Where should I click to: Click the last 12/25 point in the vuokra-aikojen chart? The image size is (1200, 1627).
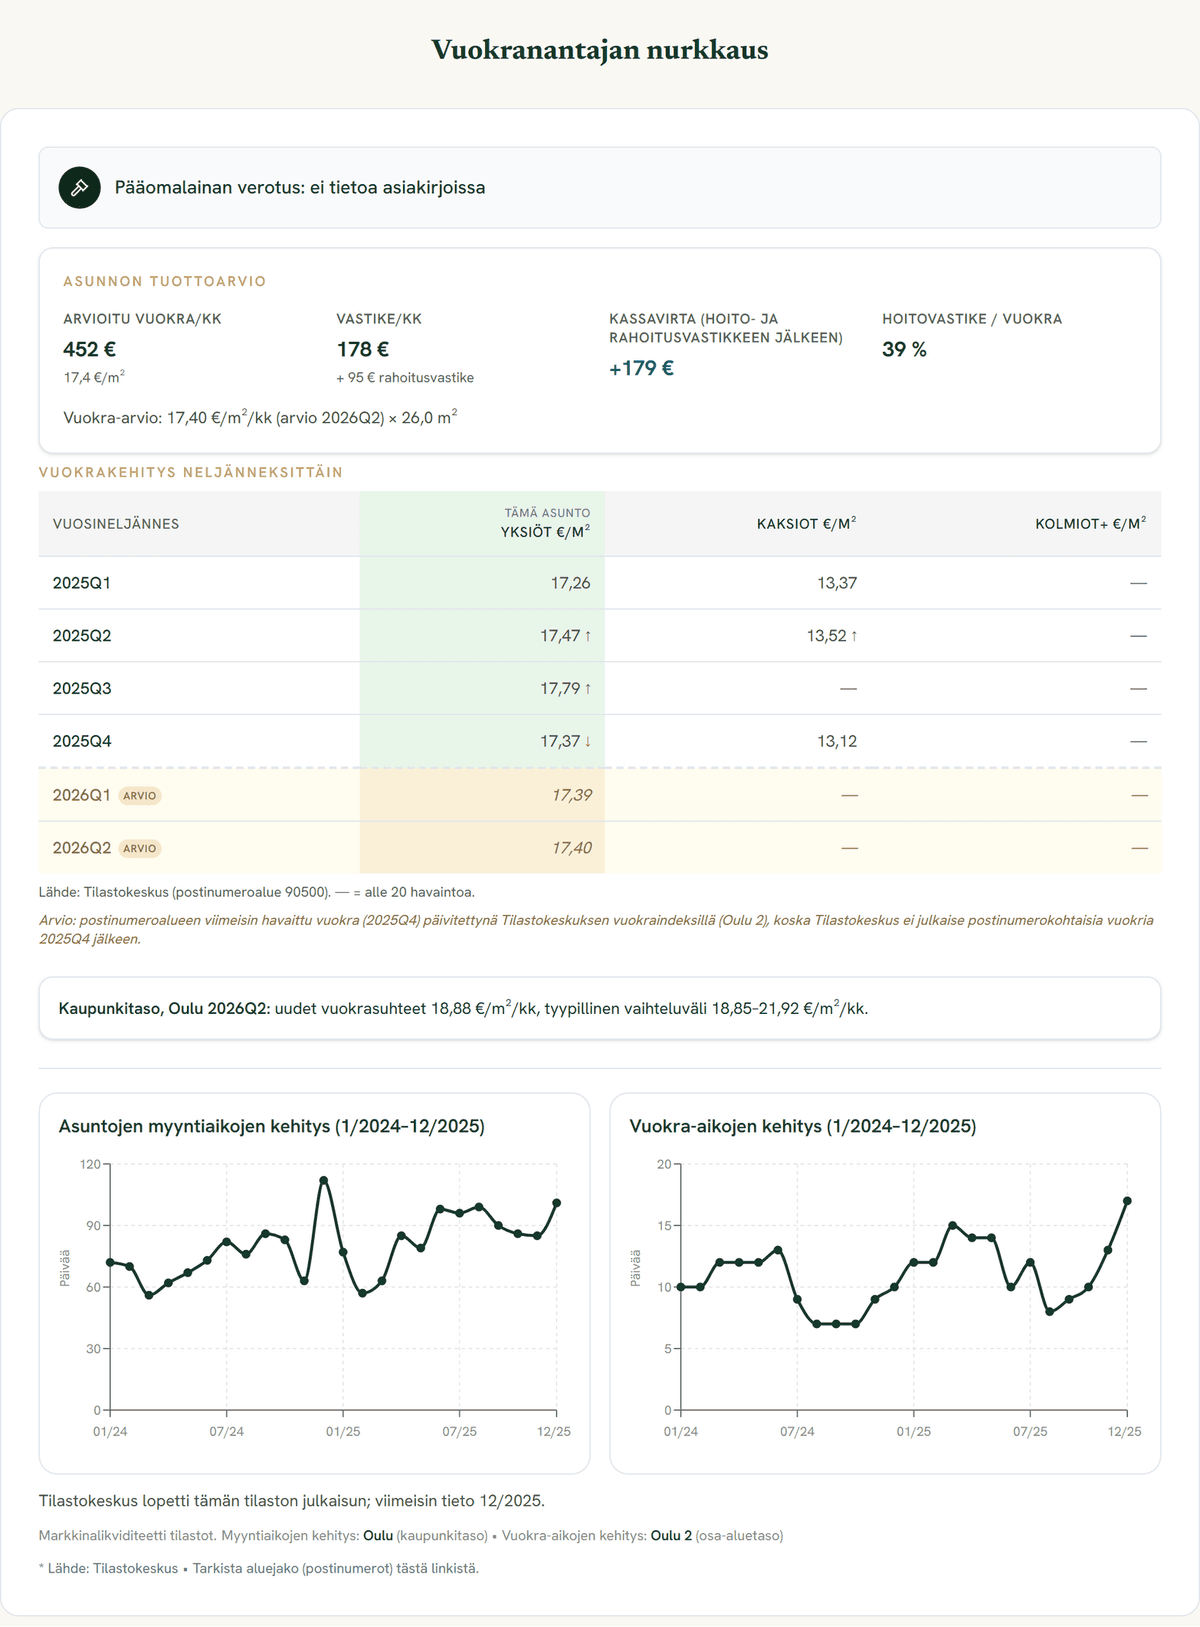pos(1127,1201)
